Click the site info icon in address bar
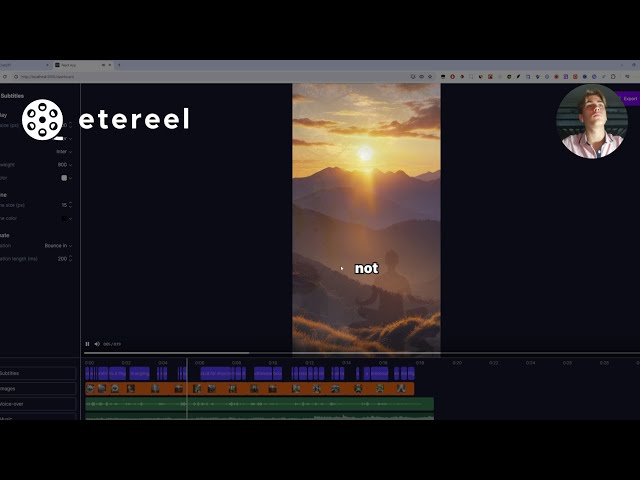 click(16, 77)
